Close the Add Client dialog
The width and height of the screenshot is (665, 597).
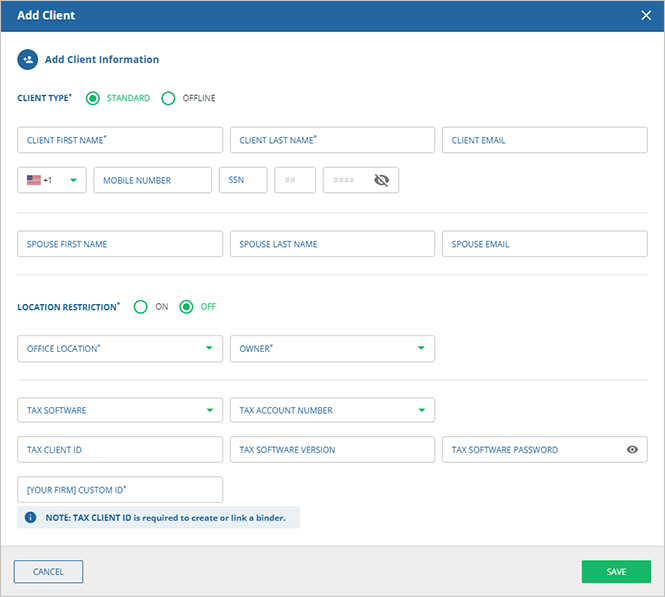(646, 15)
